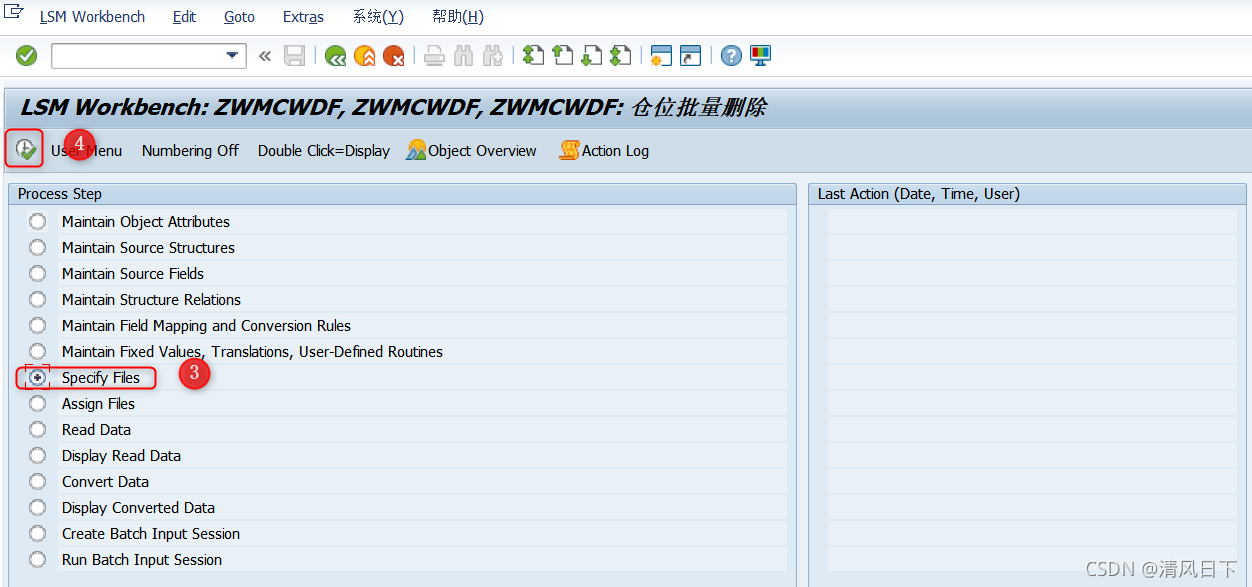Click the Create New Session icon
The image size is (1252, 587).
point(661,56)
